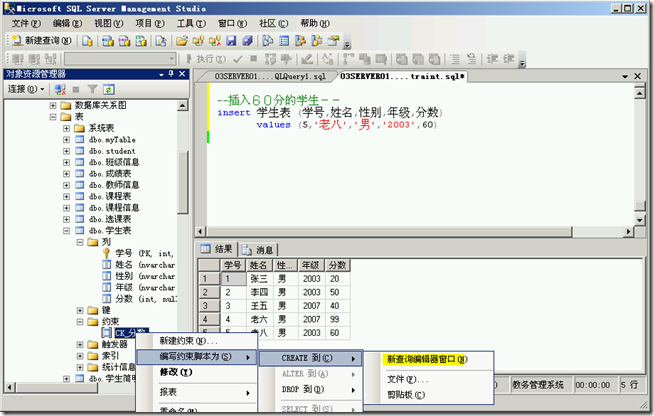The height and width of the screenshot is (416, 654).
Task: Click the 年级 column header in results
Action: [311, 265]
